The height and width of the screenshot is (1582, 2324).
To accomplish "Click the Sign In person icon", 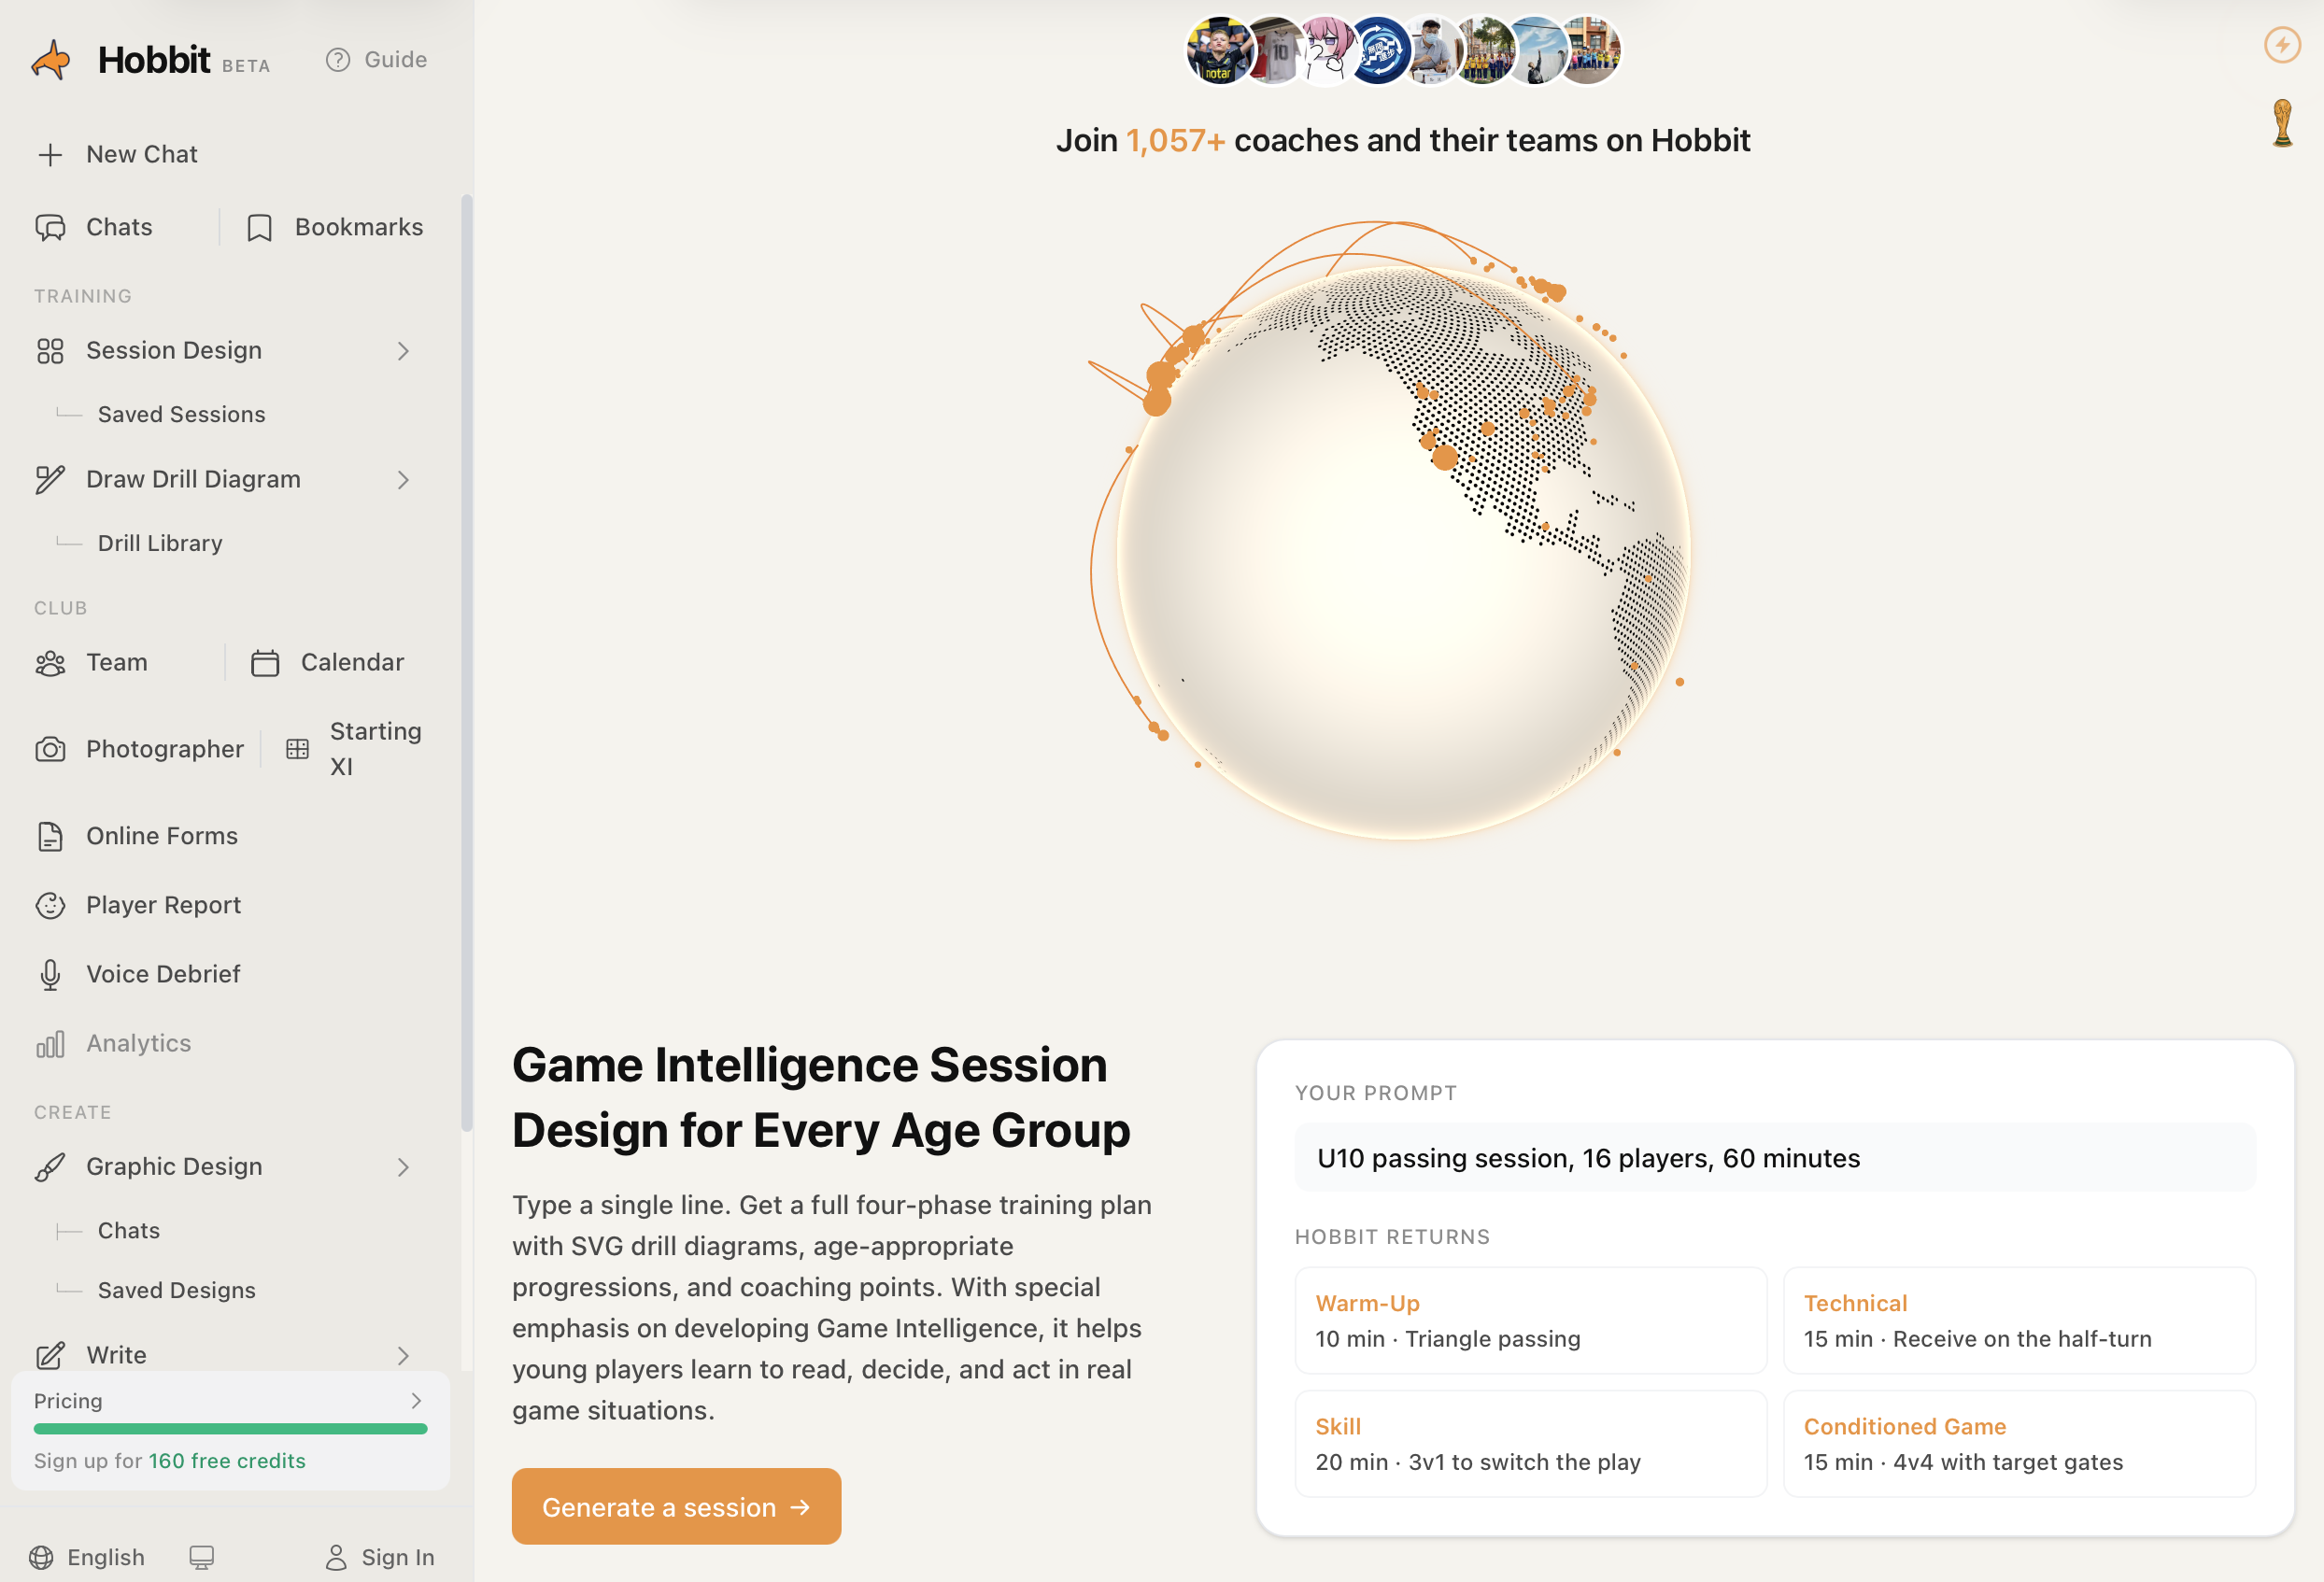I will 336,1557.
